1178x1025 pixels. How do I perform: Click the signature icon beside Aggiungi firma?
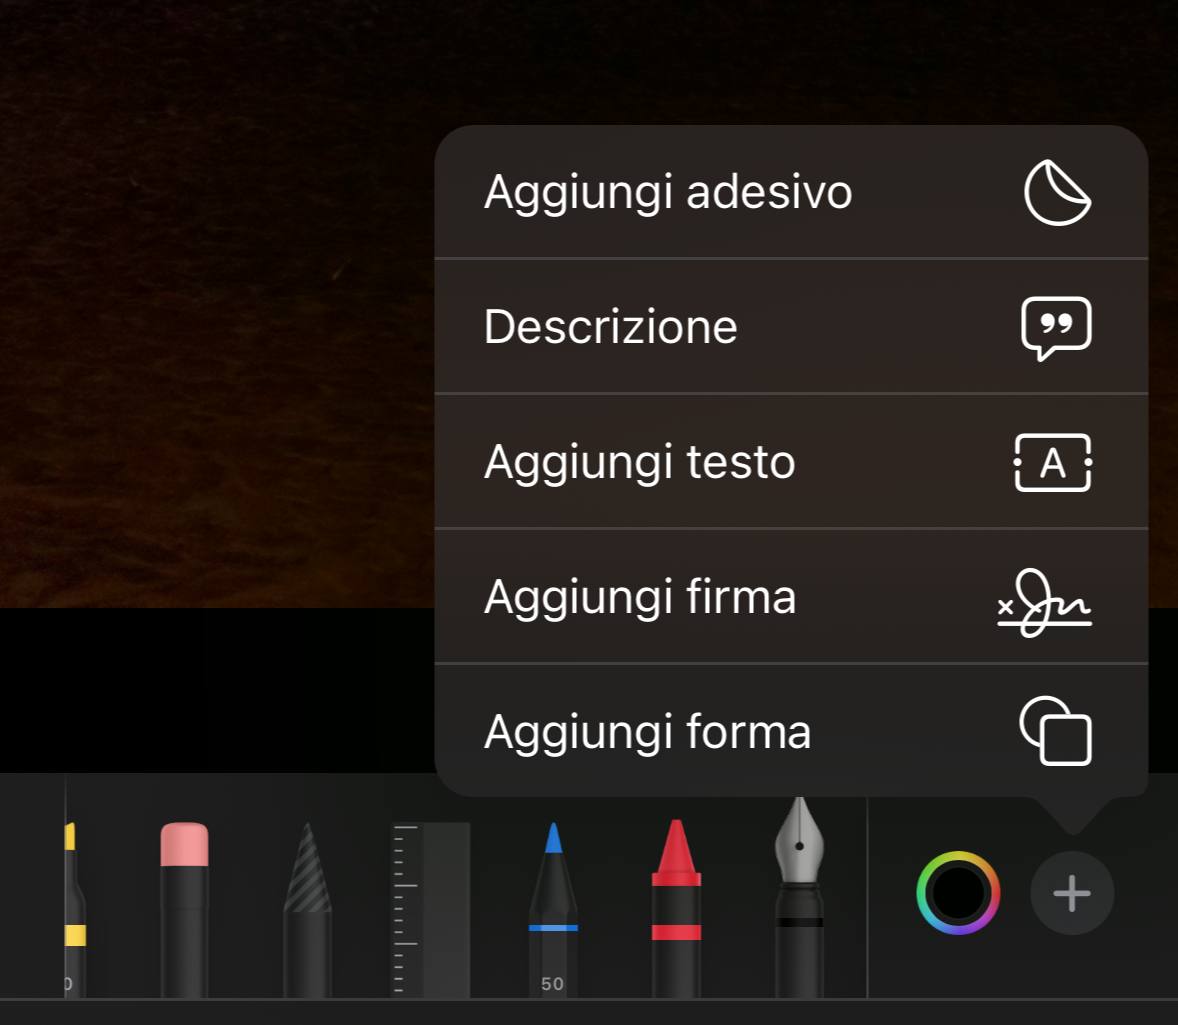click(1044, 597)
